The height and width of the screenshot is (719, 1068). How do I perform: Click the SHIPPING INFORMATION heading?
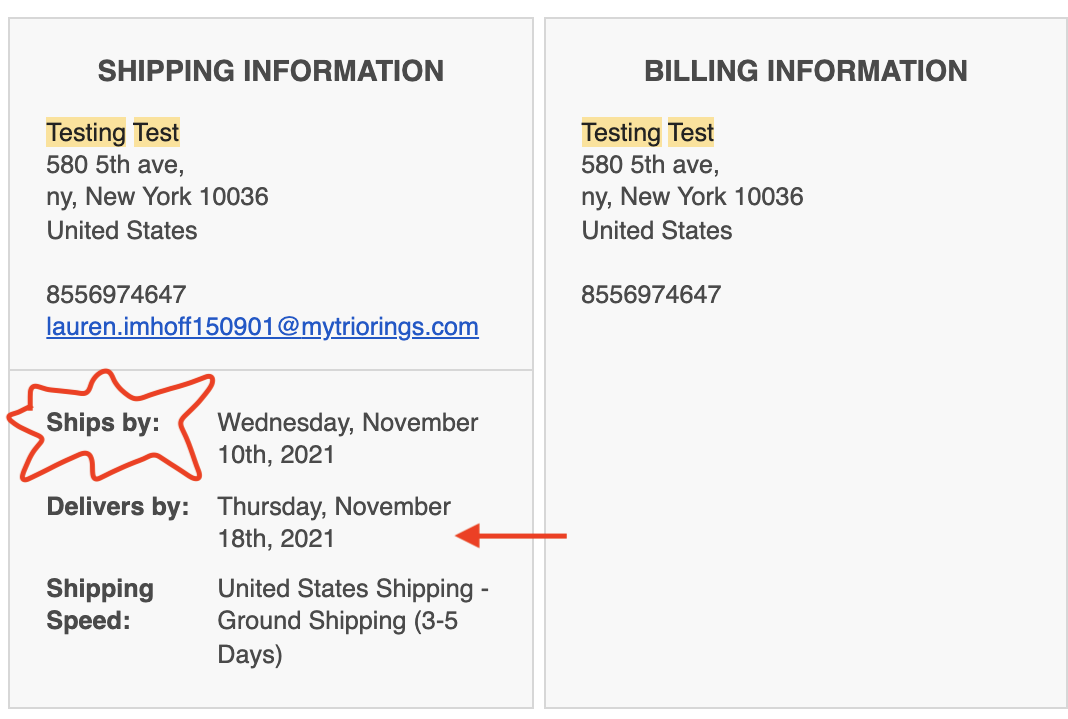(x=270, y=71)
